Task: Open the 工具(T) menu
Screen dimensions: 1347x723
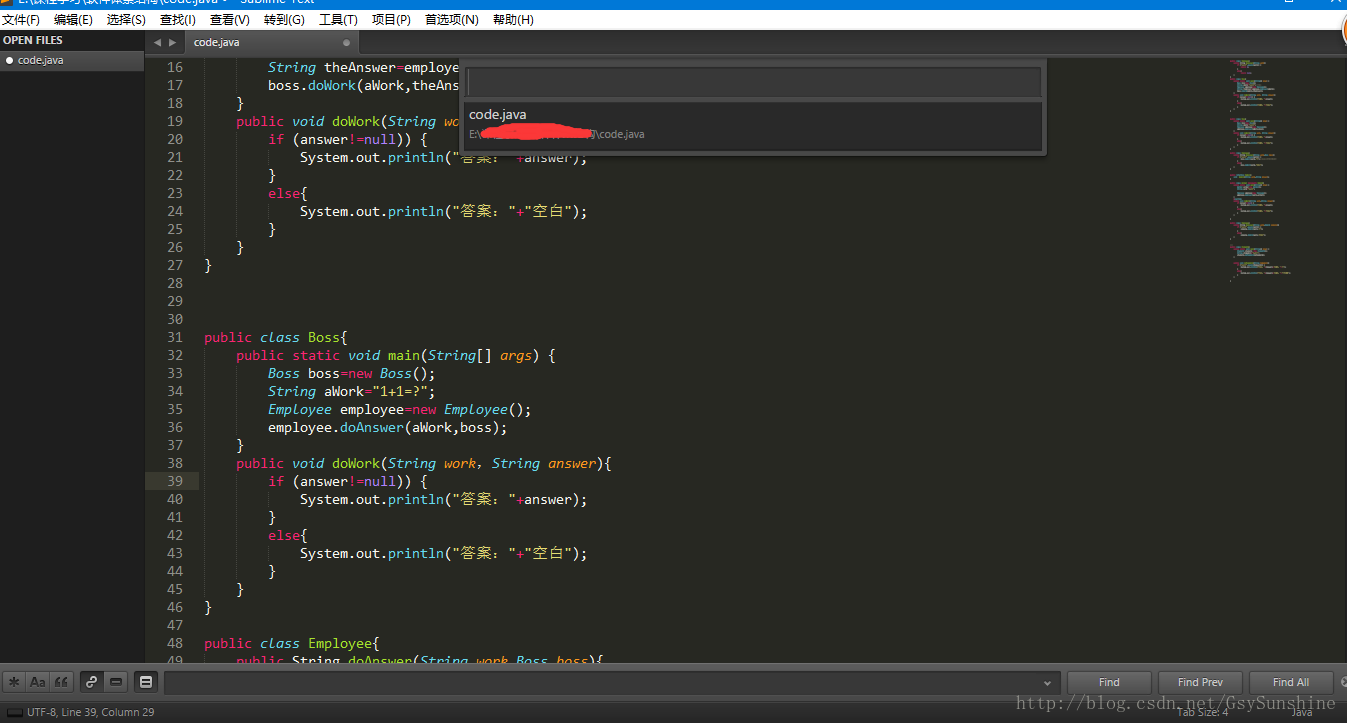Action: pos(338,20)
